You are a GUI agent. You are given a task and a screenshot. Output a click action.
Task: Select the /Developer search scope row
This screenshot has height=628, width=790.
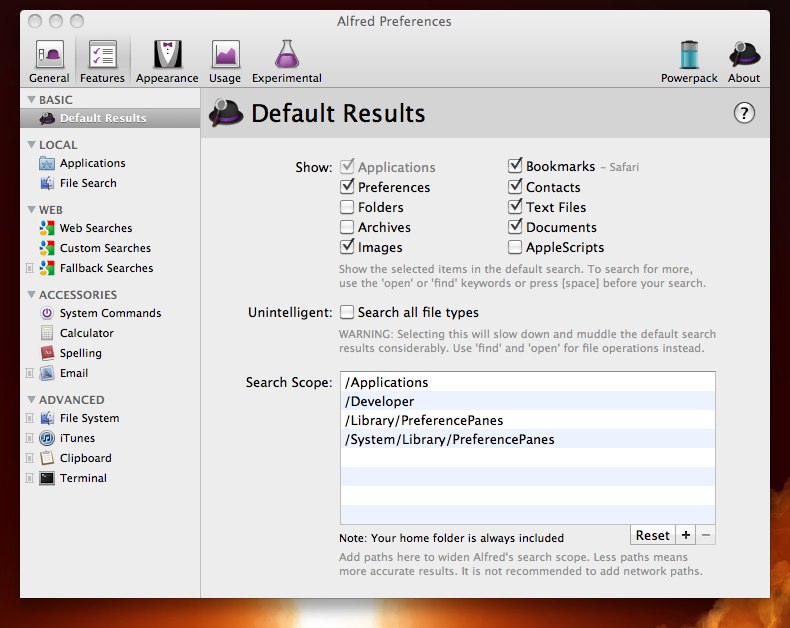click(528, 401)
